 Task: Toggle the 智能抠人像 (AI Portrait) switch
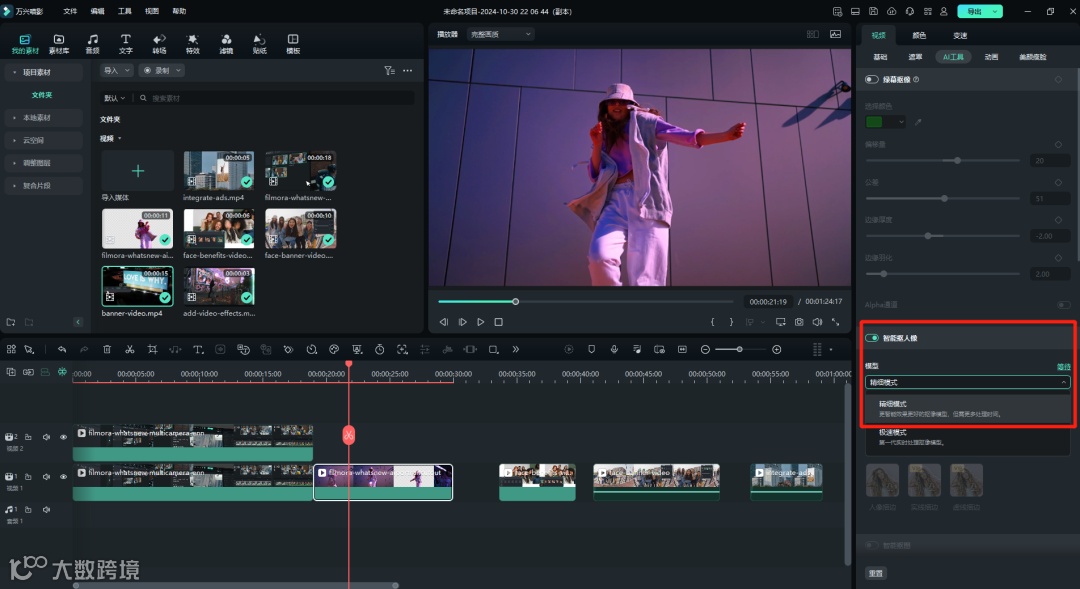(872, 338)
